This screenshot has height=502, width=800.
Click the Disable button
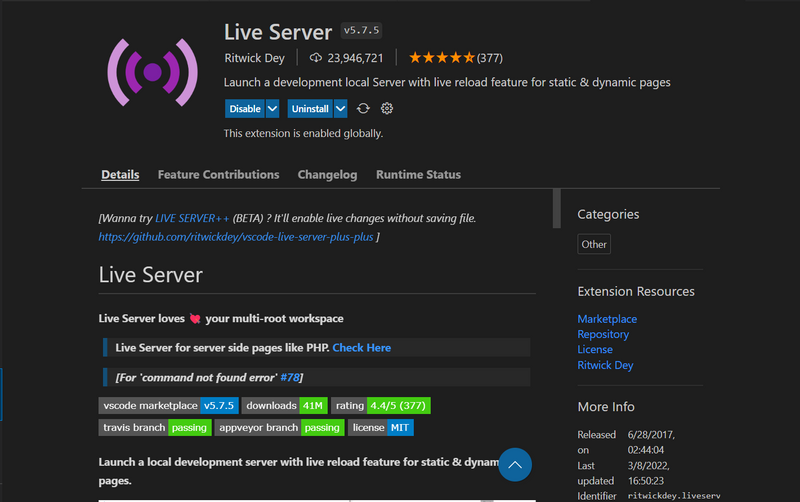245,109
